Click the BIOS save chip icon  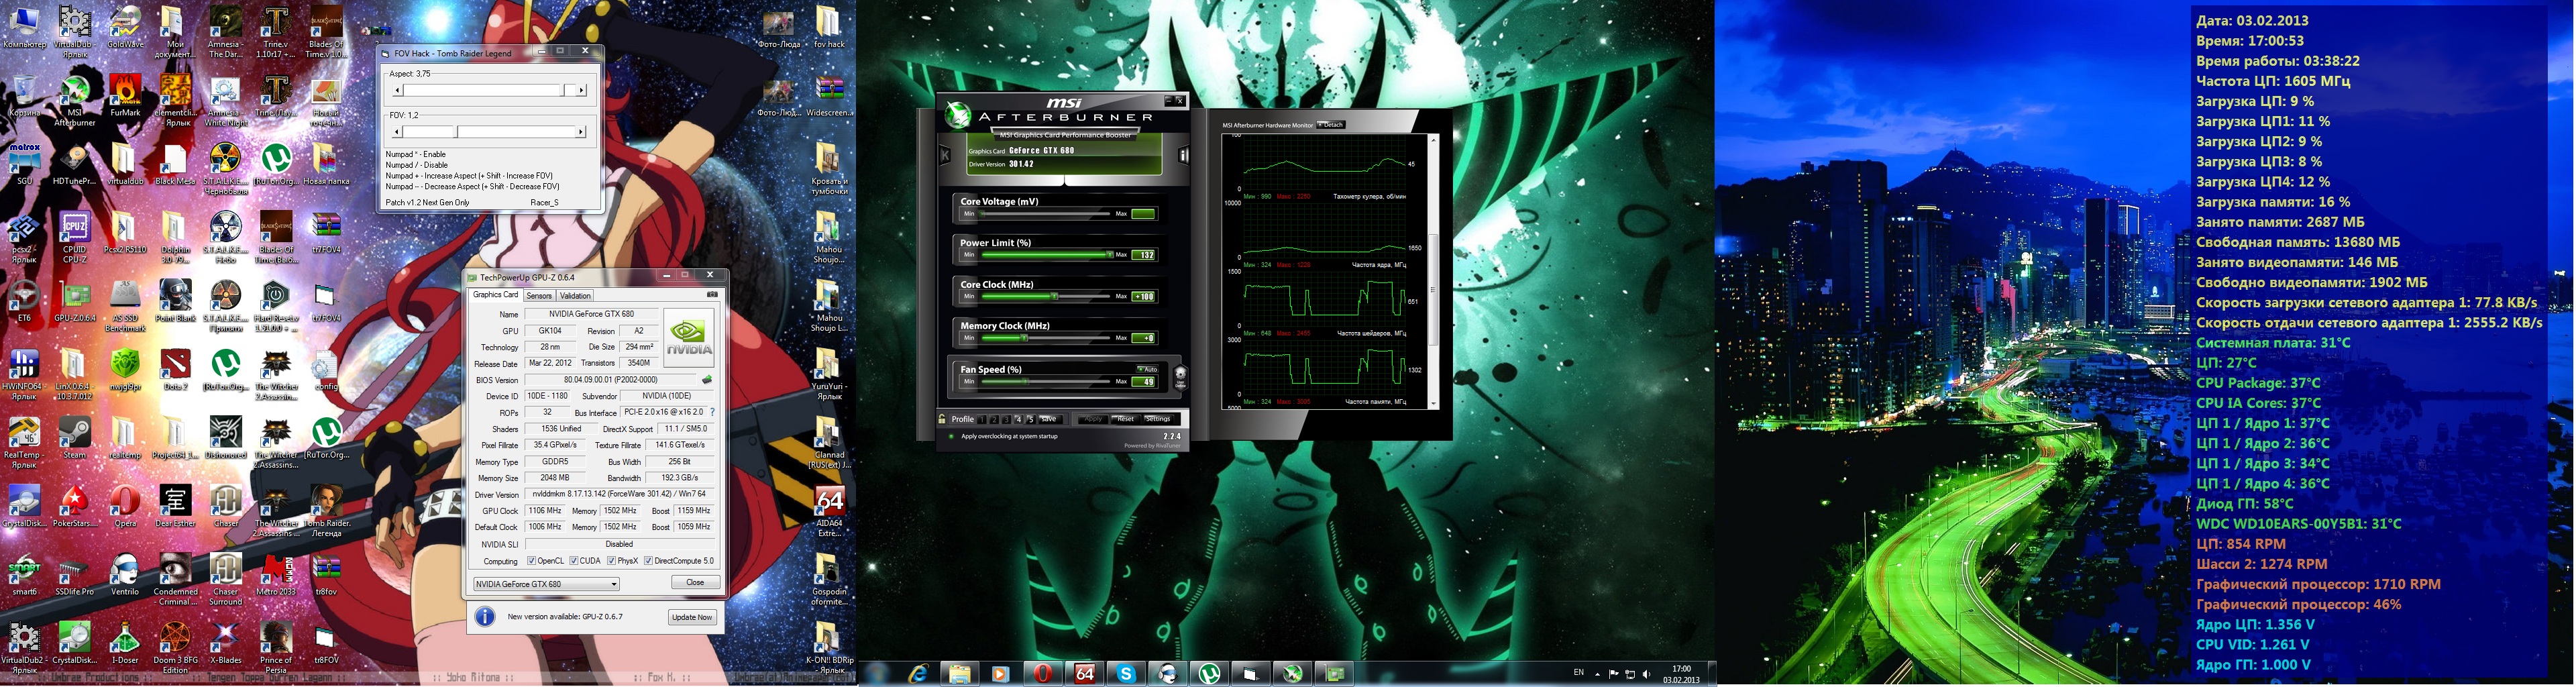(x=707, y=380)
